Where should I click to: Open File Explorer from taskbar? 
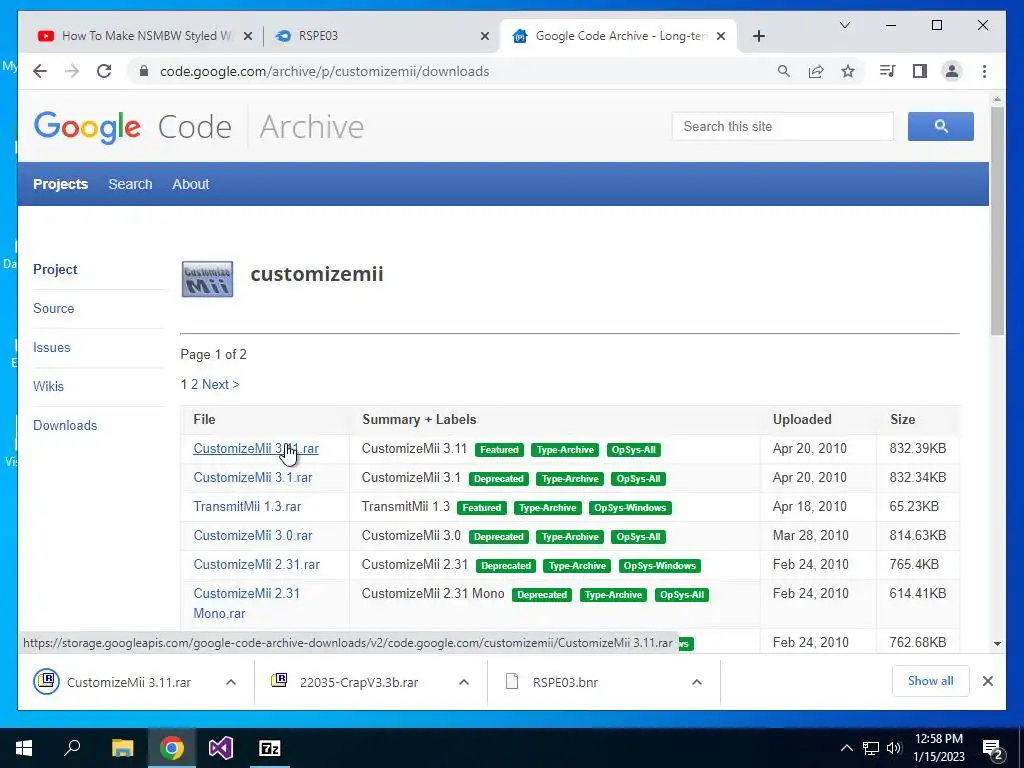point(122,748)
